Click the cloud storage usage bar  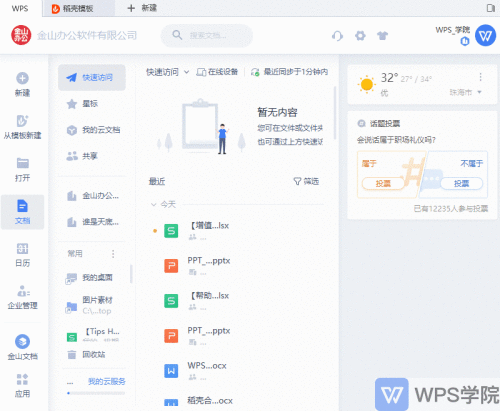point(96,393)
